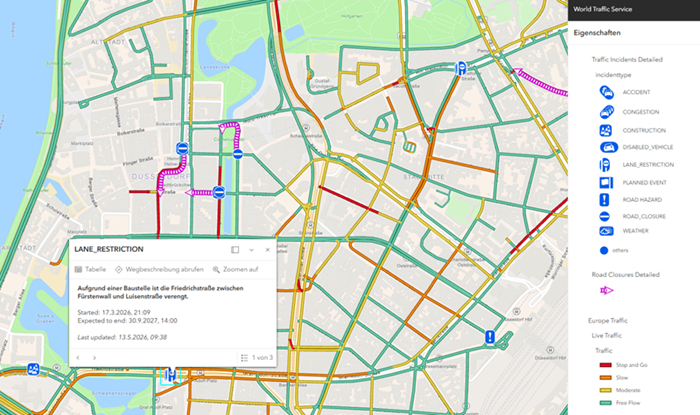
Task: Click the Eigenschaften heading
Action: (597, 33)
